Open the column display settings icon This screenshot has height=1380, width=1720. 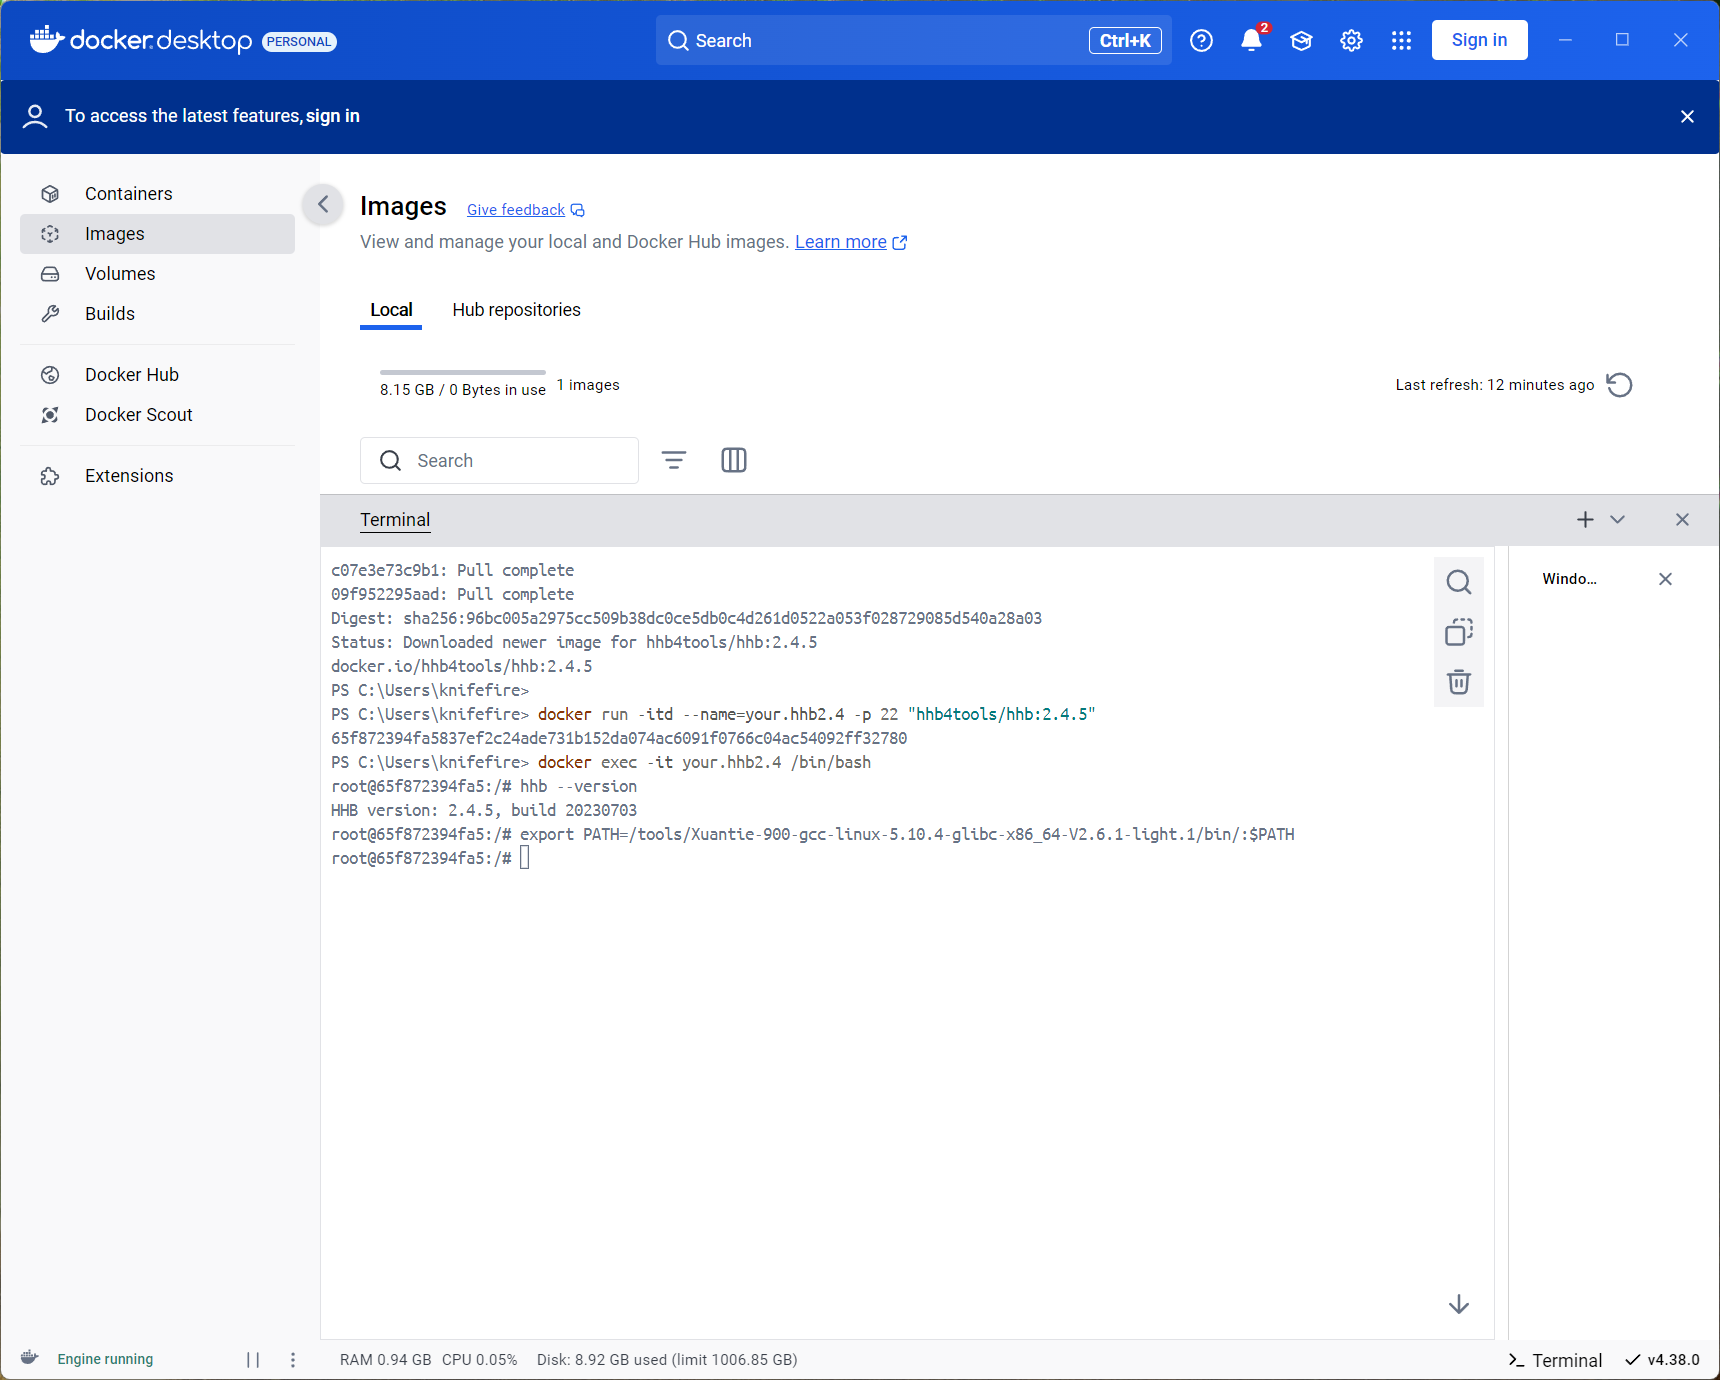tap(734, 460)
